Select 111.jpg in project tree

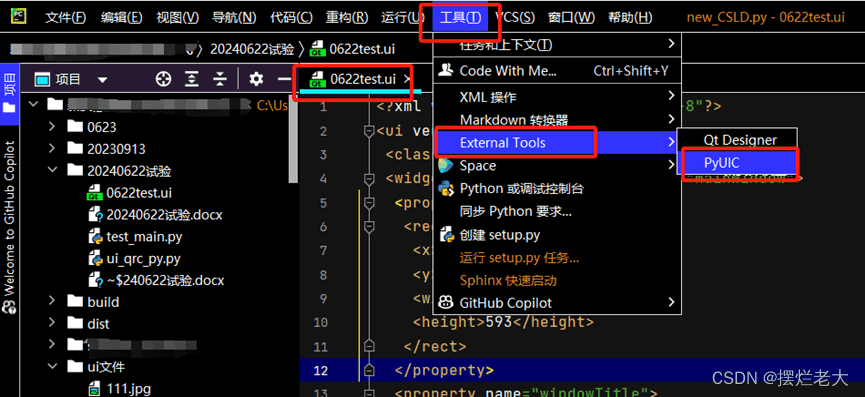pos(129,388)
